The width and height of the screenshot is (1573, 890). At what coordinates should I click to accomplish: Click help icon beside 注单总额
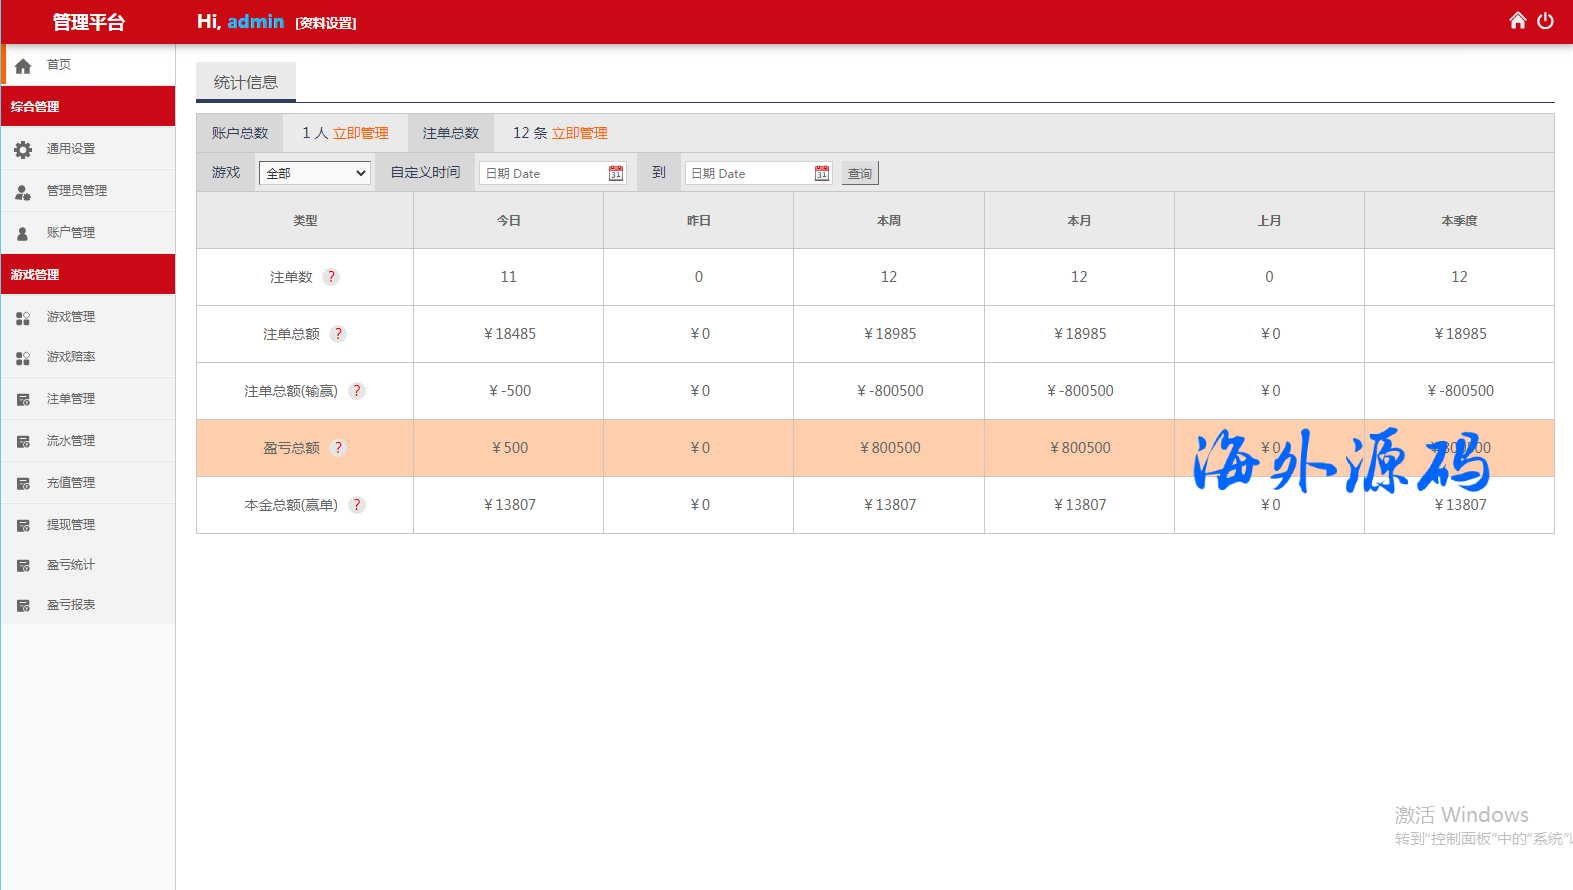[x=338, y=334]
